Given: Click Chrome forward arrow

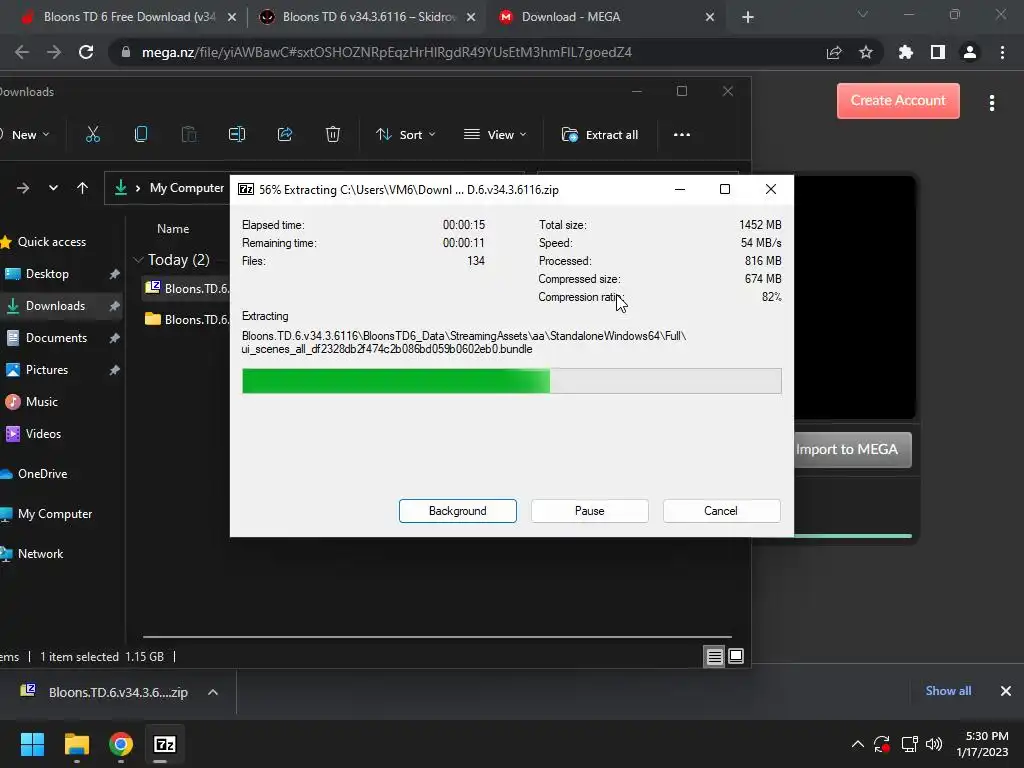Looking at the screenshot, I should [x=54, y=52].
